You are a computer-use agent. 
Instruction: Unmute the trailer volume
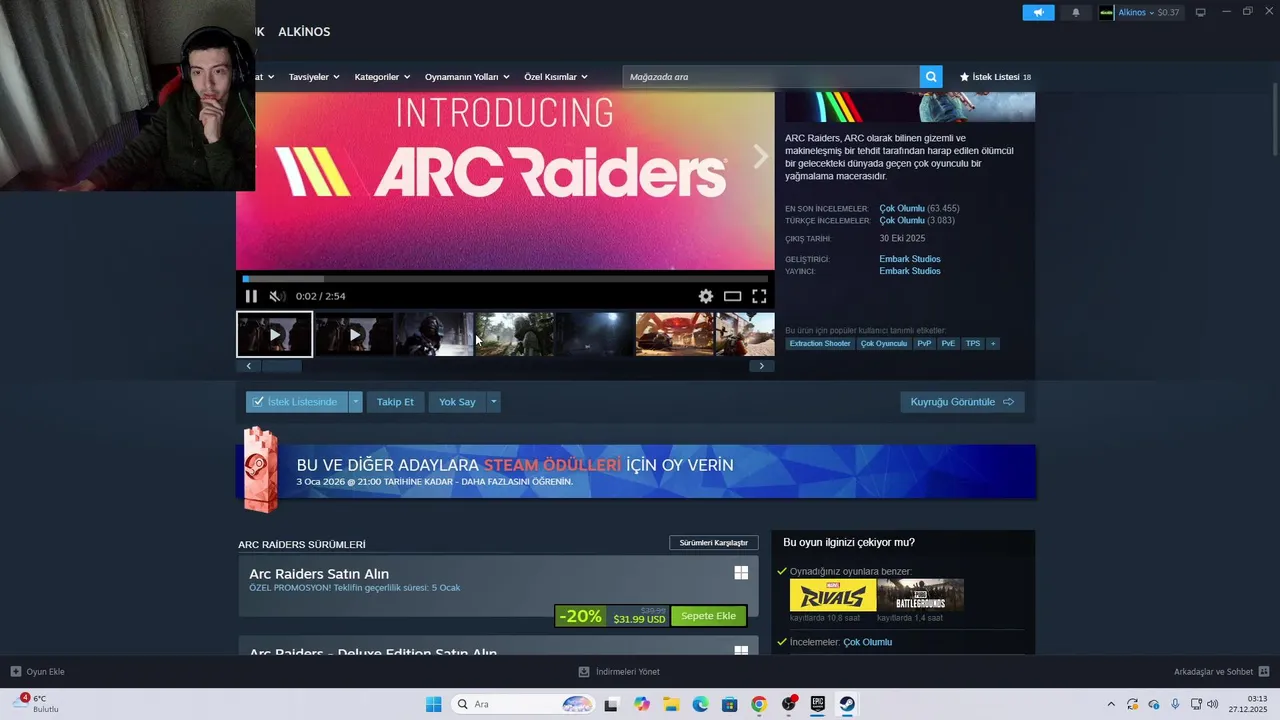(277, 296)
